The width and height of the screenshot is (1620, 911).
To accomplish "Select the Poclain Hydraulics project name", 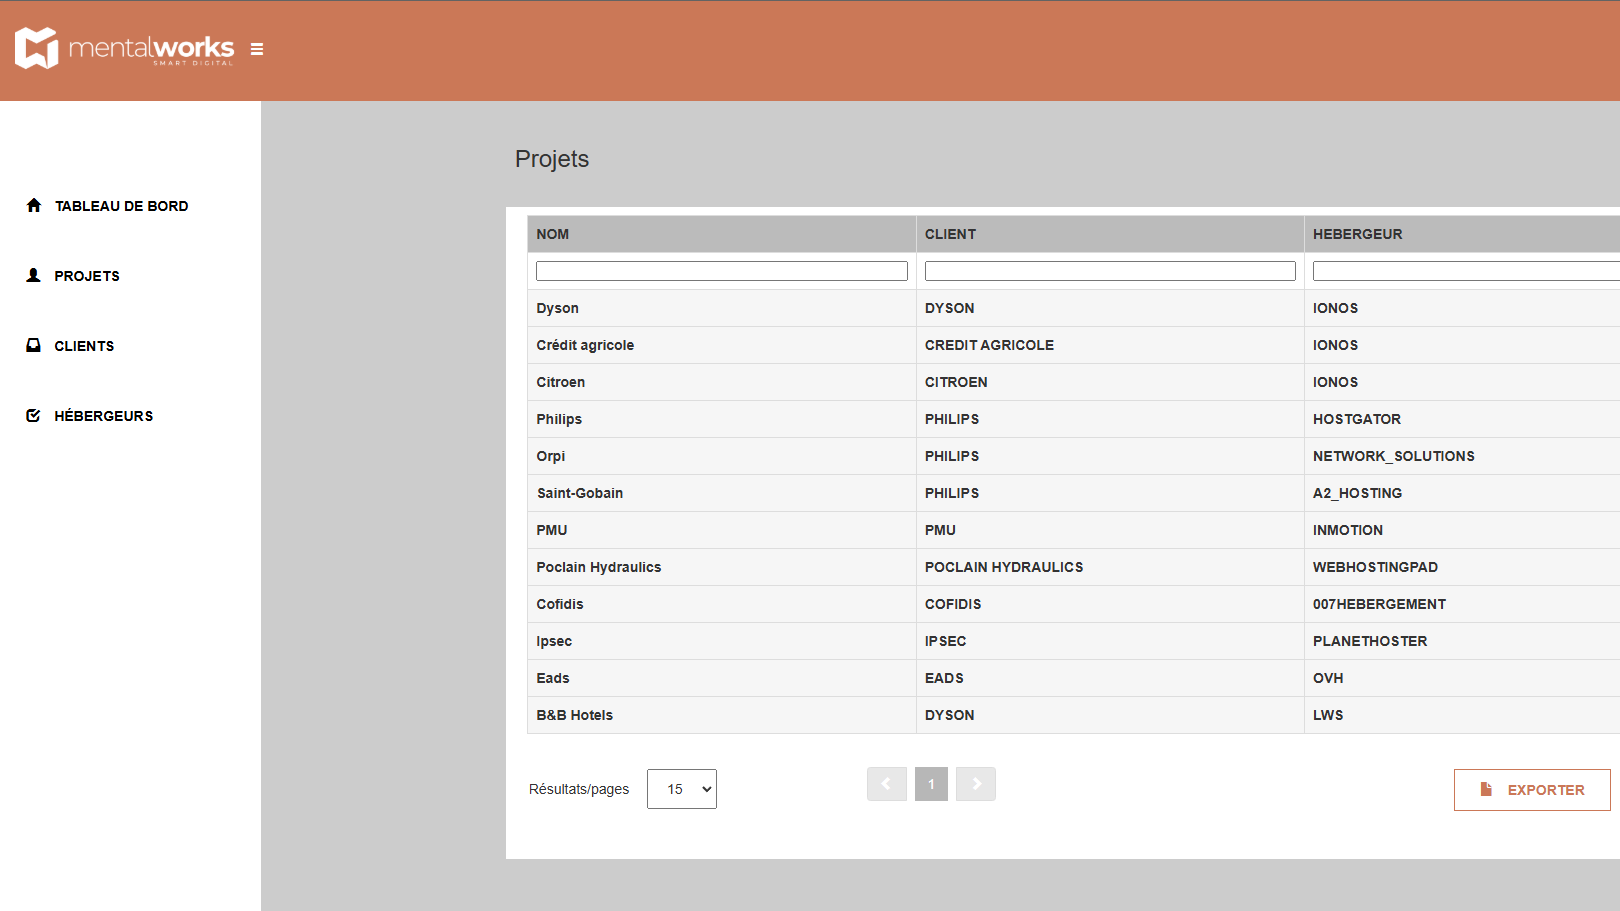I will coord(599,567).
